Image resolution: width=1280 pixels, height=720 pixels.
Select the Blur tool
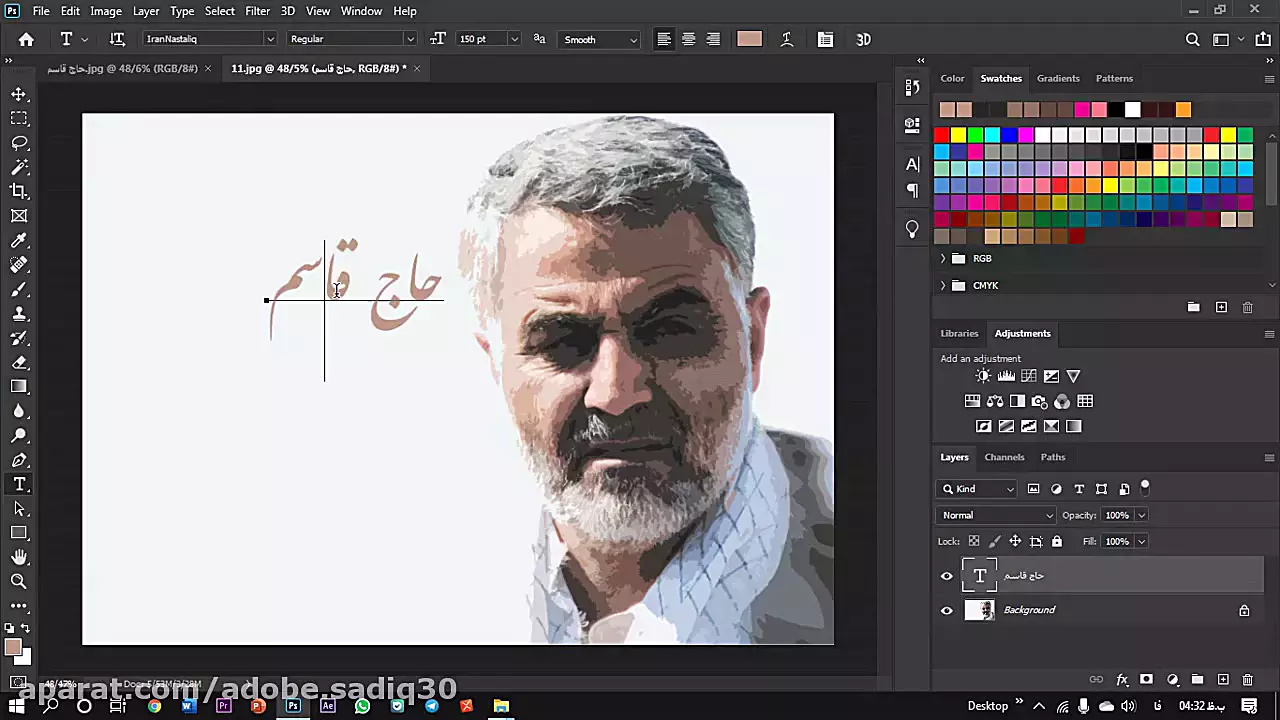(19, 411)
